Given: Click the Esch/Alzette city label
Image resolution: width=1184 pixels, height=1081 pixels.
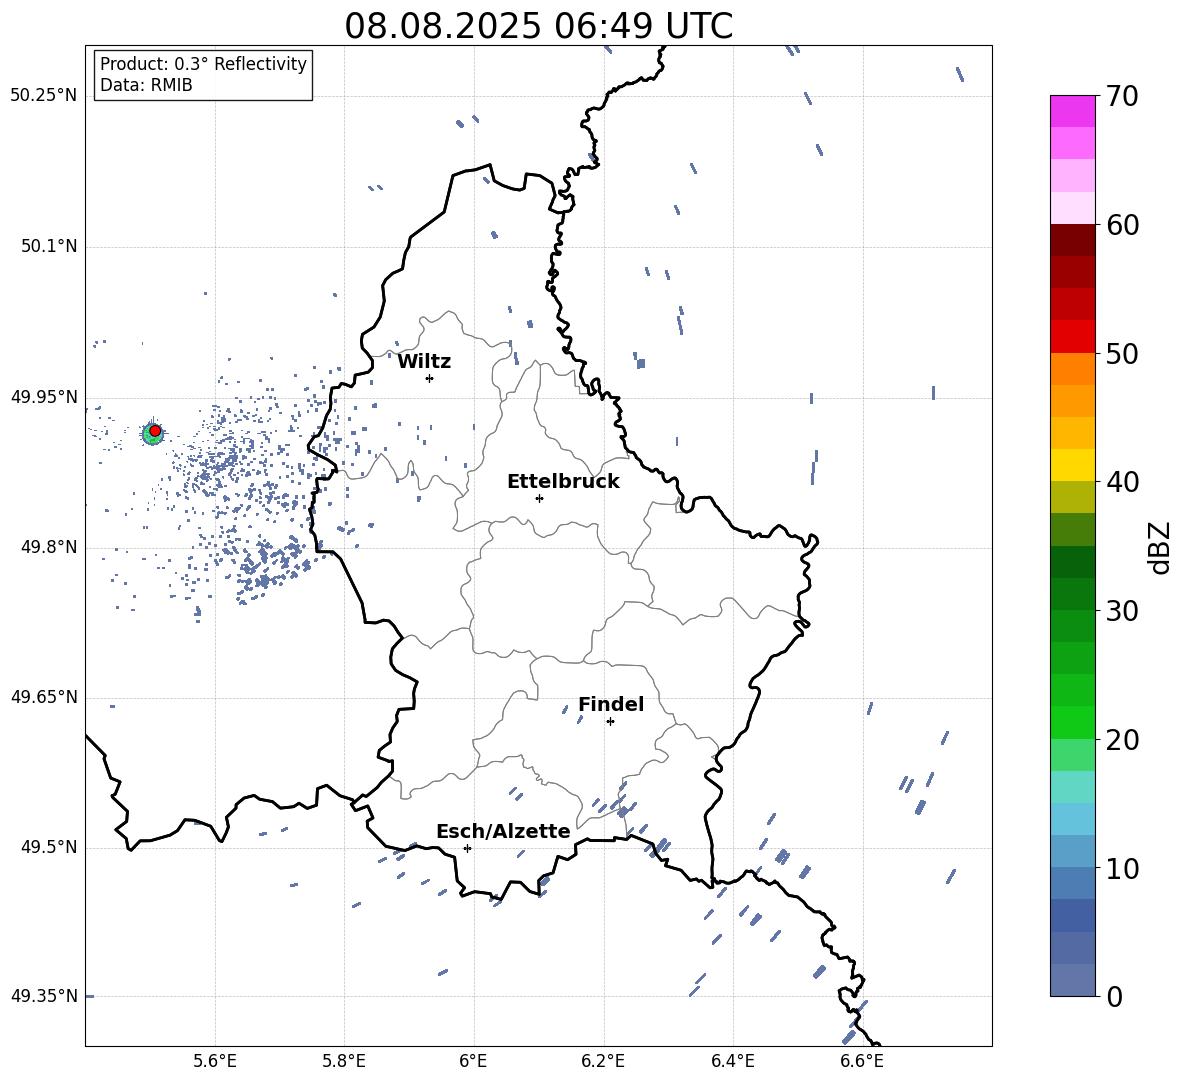Looking at the screenshot, I should [x=503, y=831].
